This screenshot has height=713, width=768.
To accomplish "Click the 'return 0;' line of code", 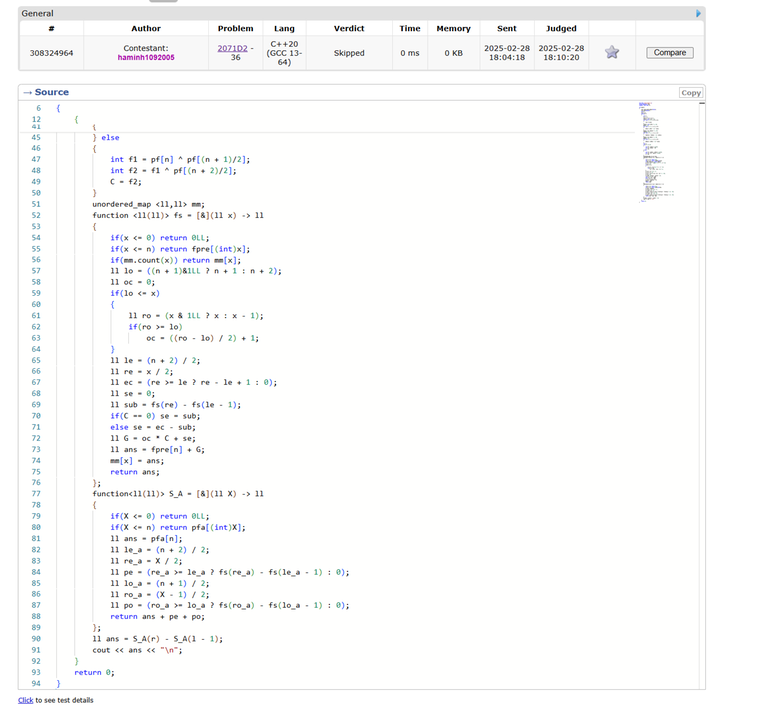I will pos(94,672).
